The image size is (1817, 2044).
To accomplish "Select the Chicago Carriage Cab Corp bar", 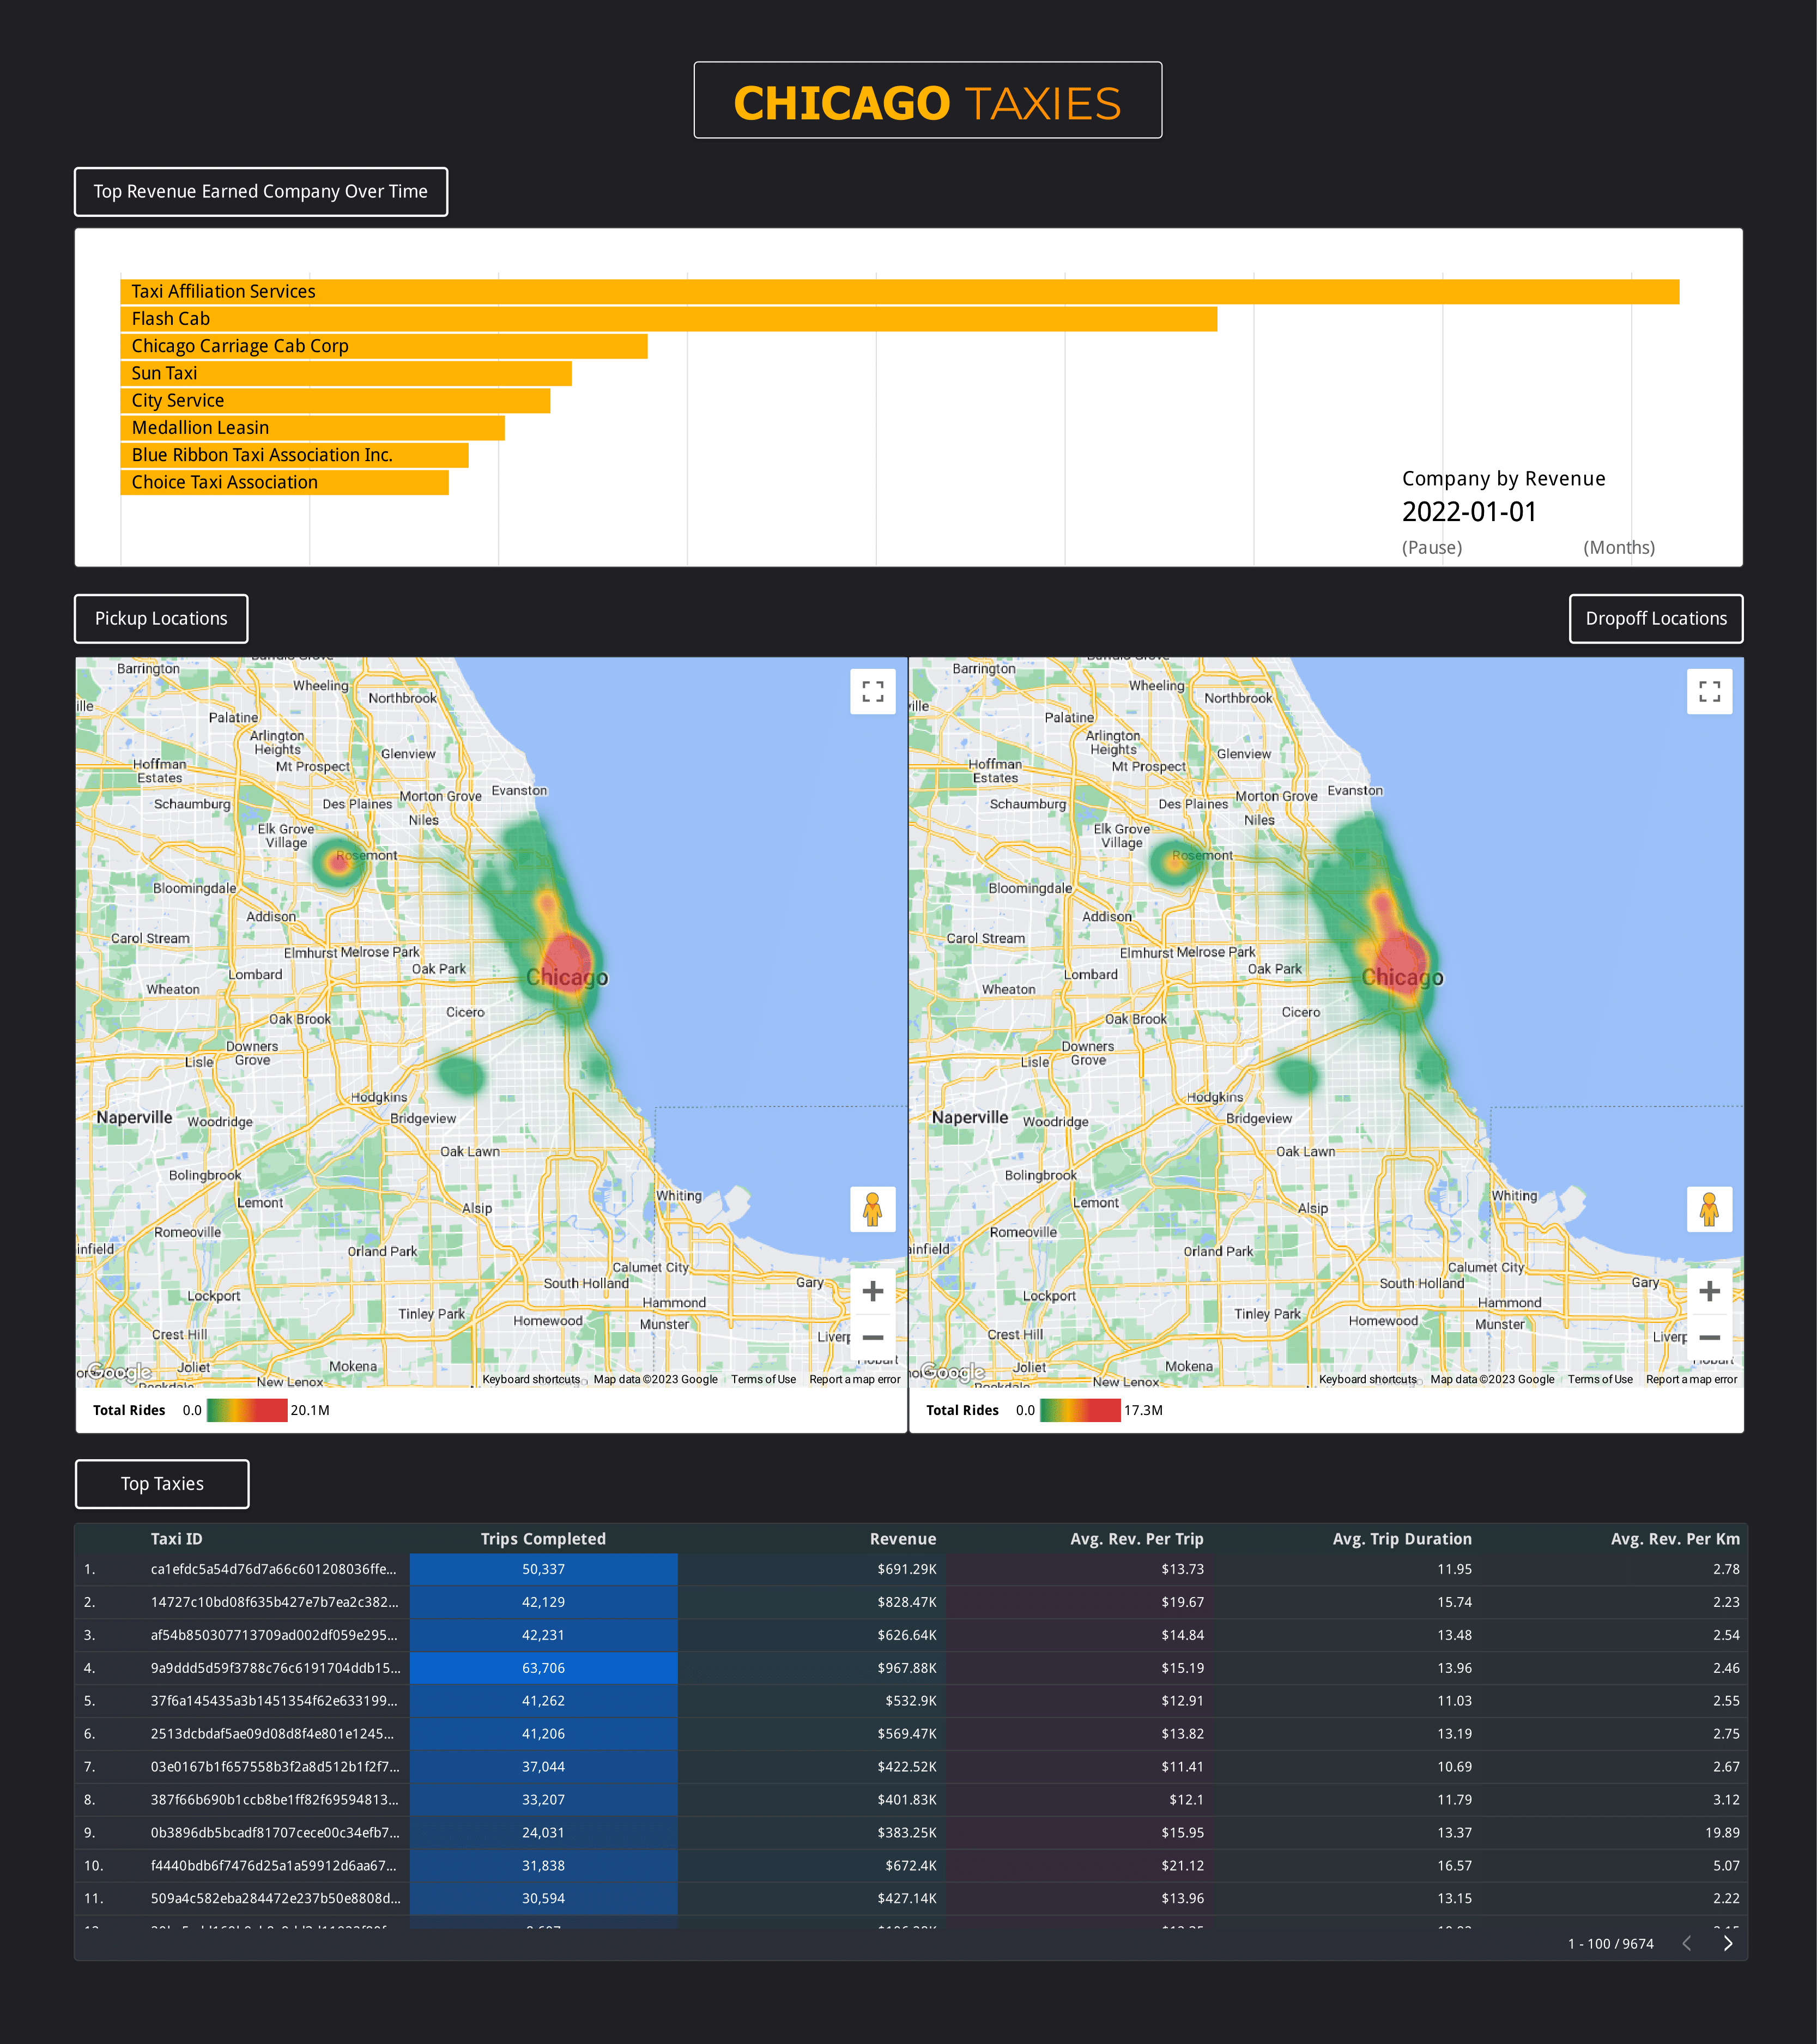I will [x=383, y=346].
